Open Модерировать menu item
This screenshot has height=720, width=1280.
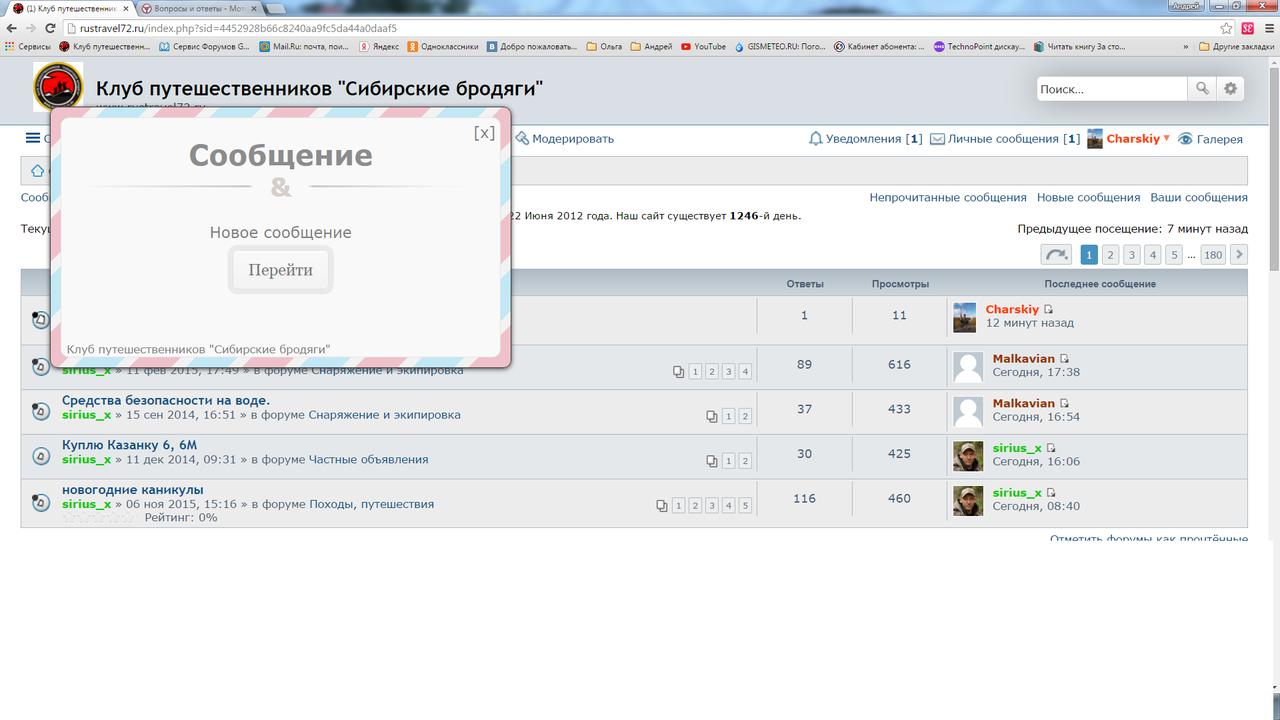point(564,139)
